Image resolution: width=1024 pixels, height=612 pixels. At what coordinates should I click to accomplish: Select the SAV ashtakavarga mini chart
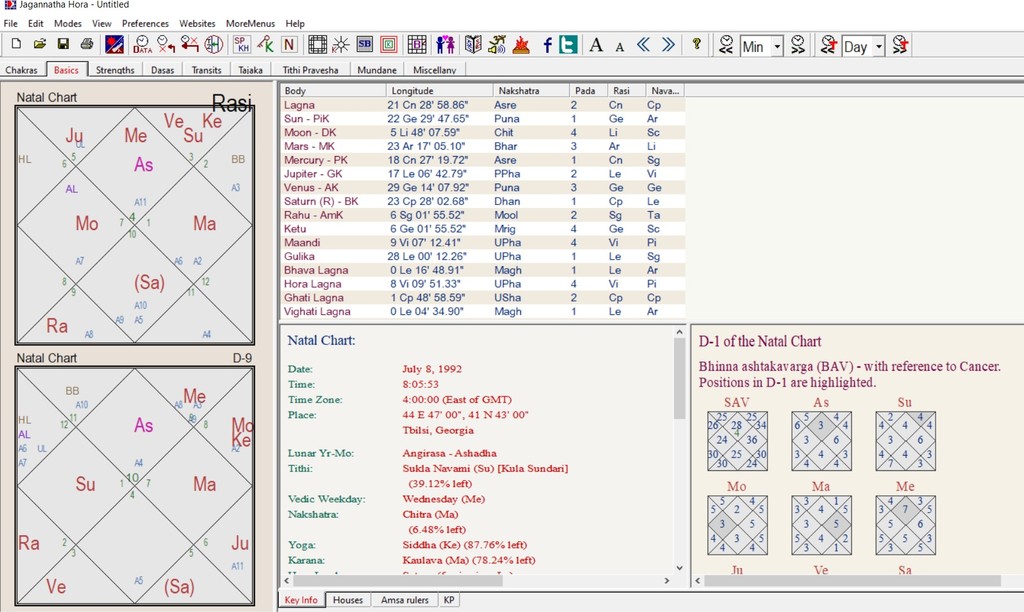737,441
